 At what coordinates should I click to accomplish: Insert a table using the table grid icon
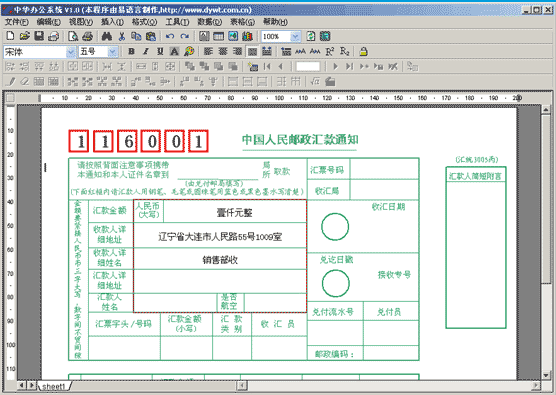point(218,36)
